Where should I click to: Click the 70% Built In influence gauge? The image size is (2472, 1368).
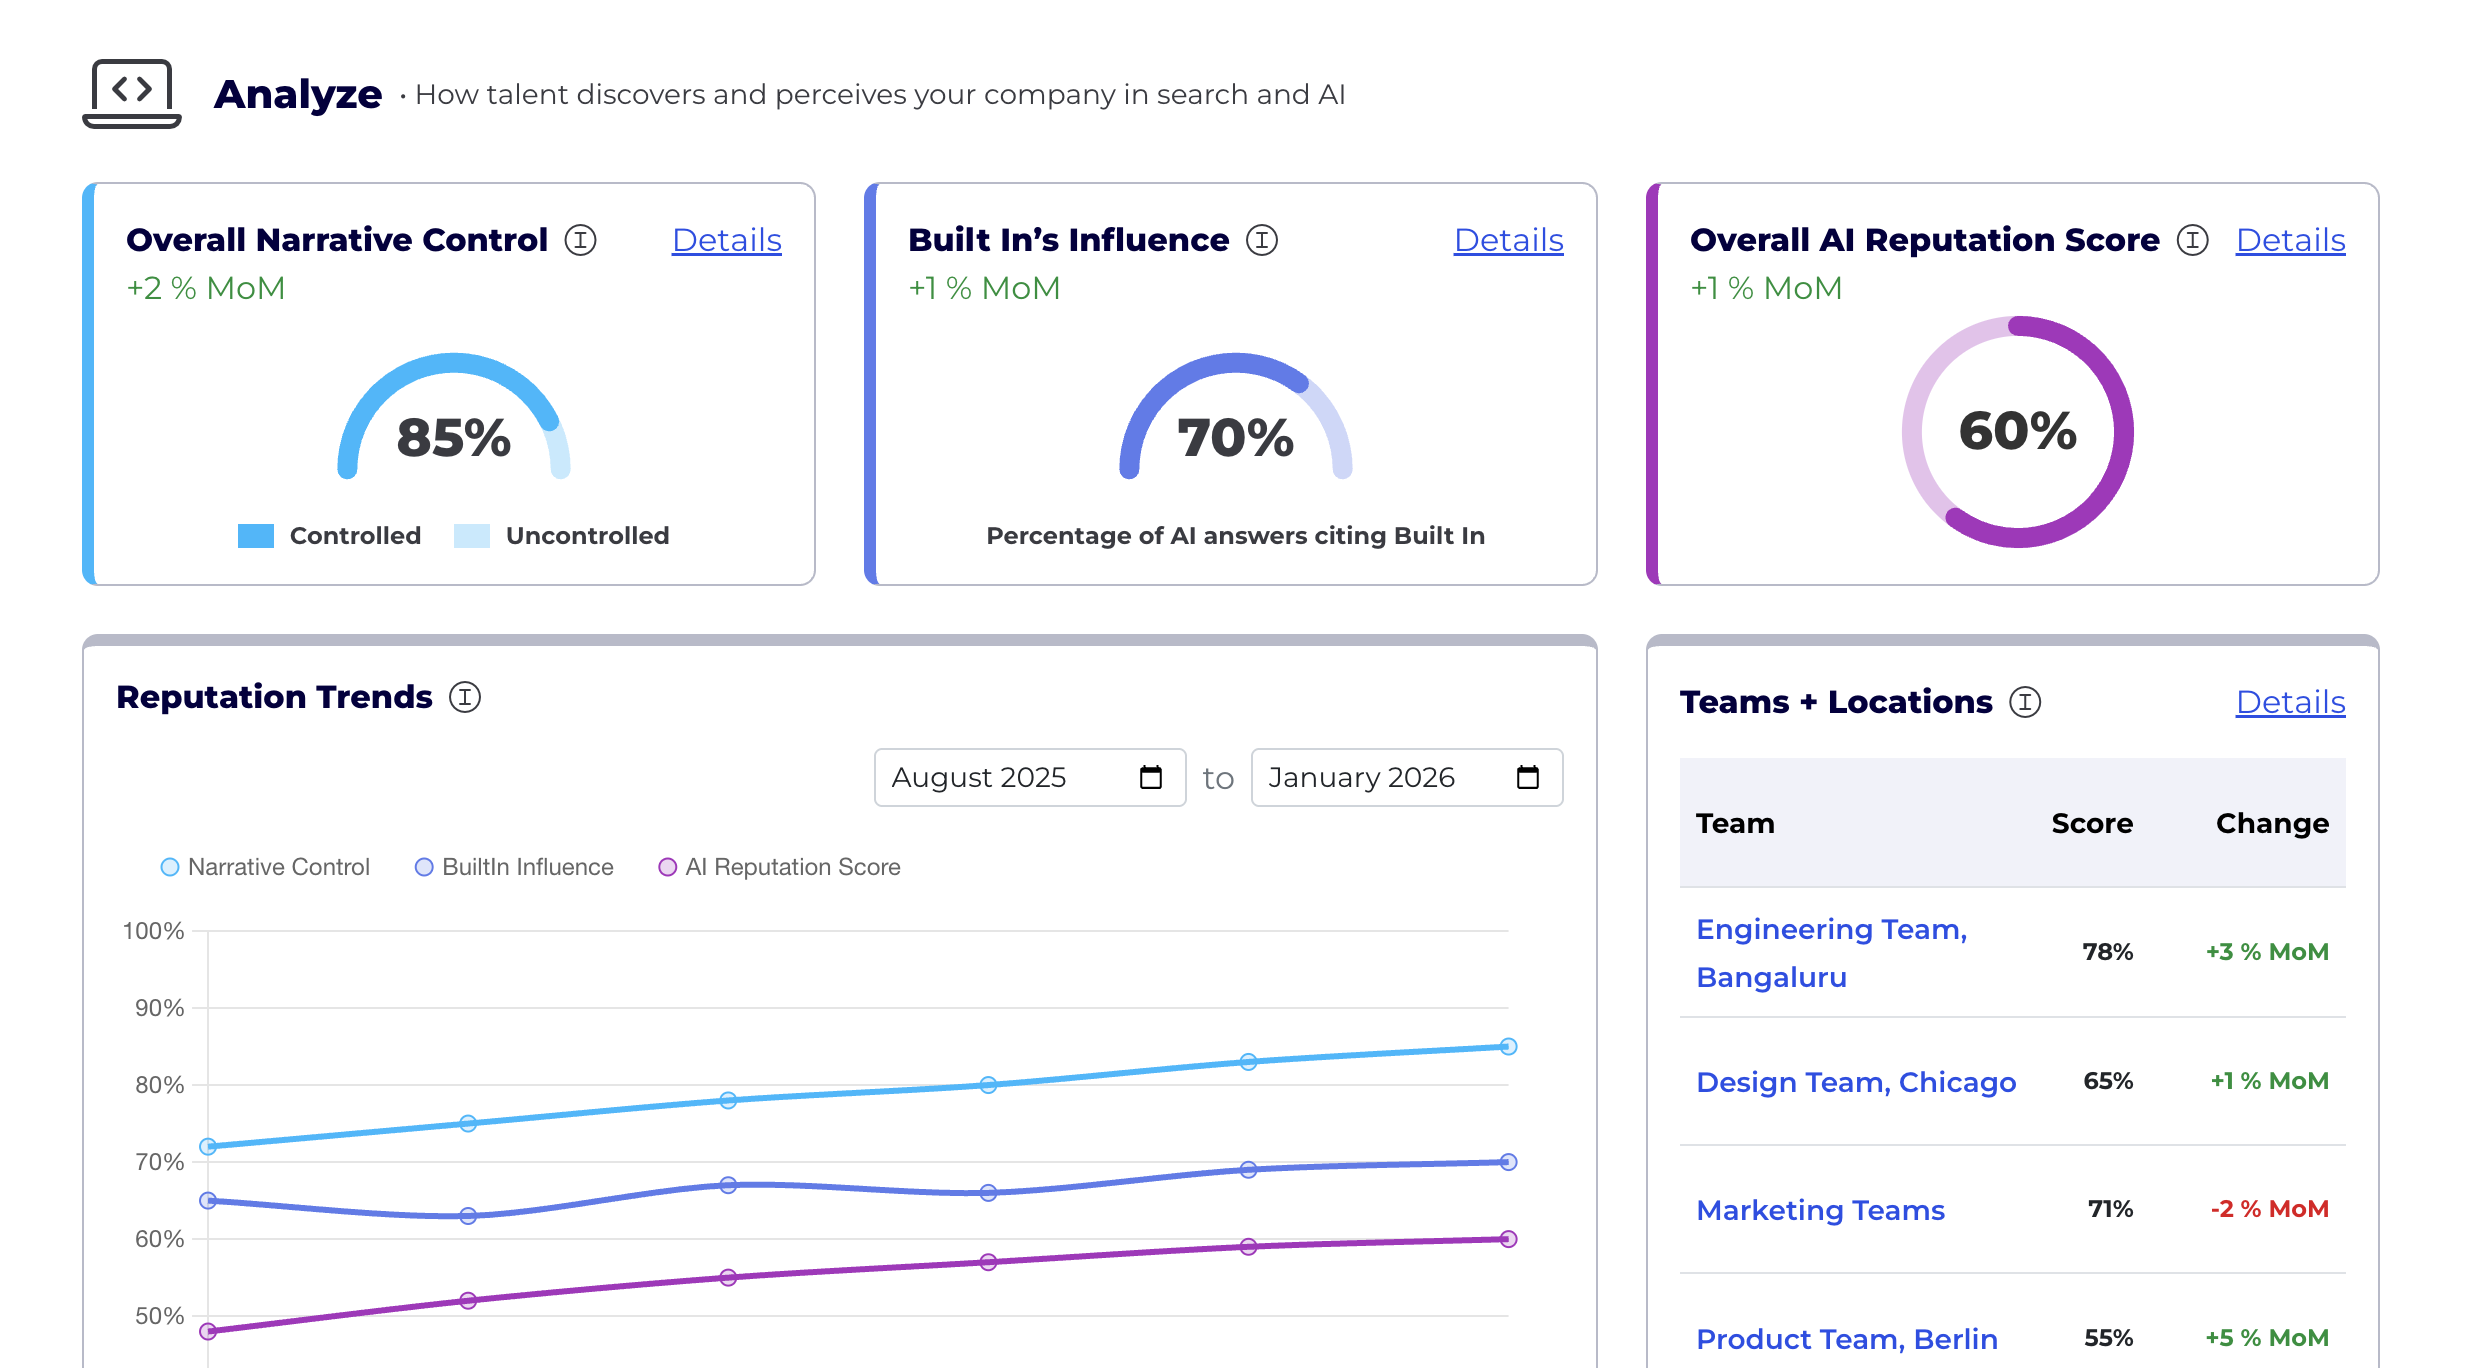pyautogui.click(x=1236, y=416)
